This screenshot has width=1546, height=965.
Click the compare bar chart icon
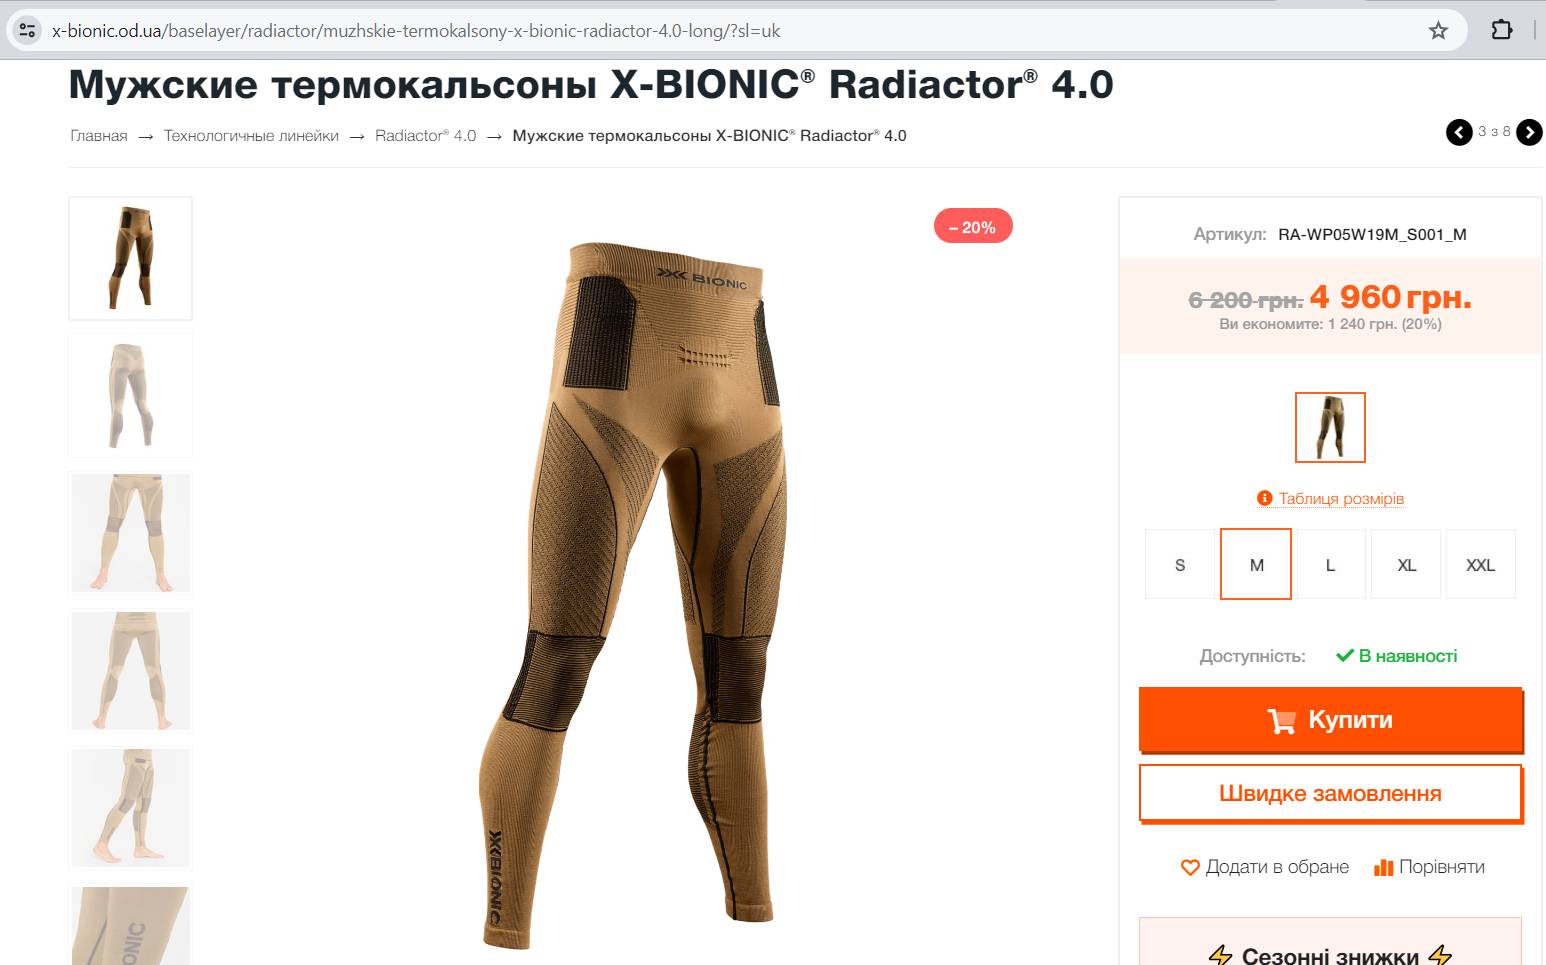click(x=1384, y=867)
